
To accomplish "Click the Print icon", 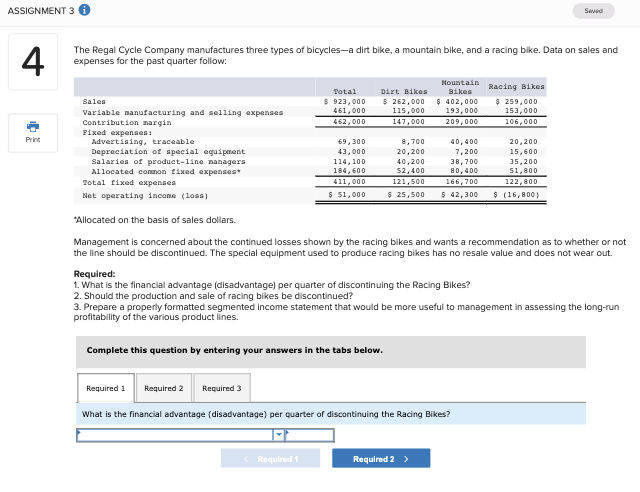I will click(33, 133).
